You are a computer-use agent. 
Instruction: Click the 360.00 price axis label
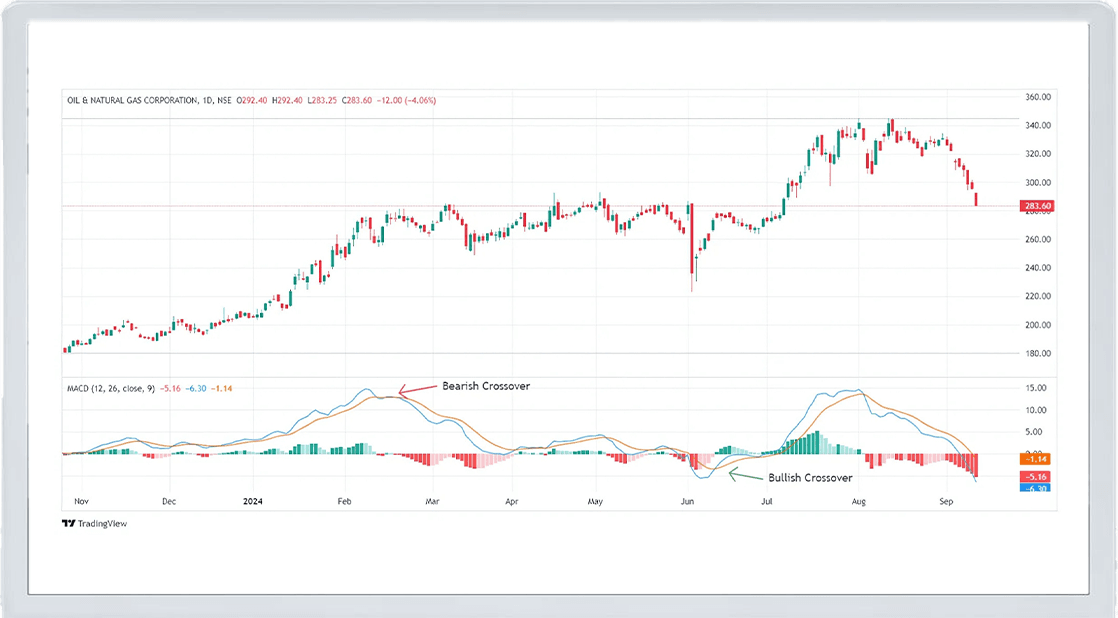coord(1037,97)
